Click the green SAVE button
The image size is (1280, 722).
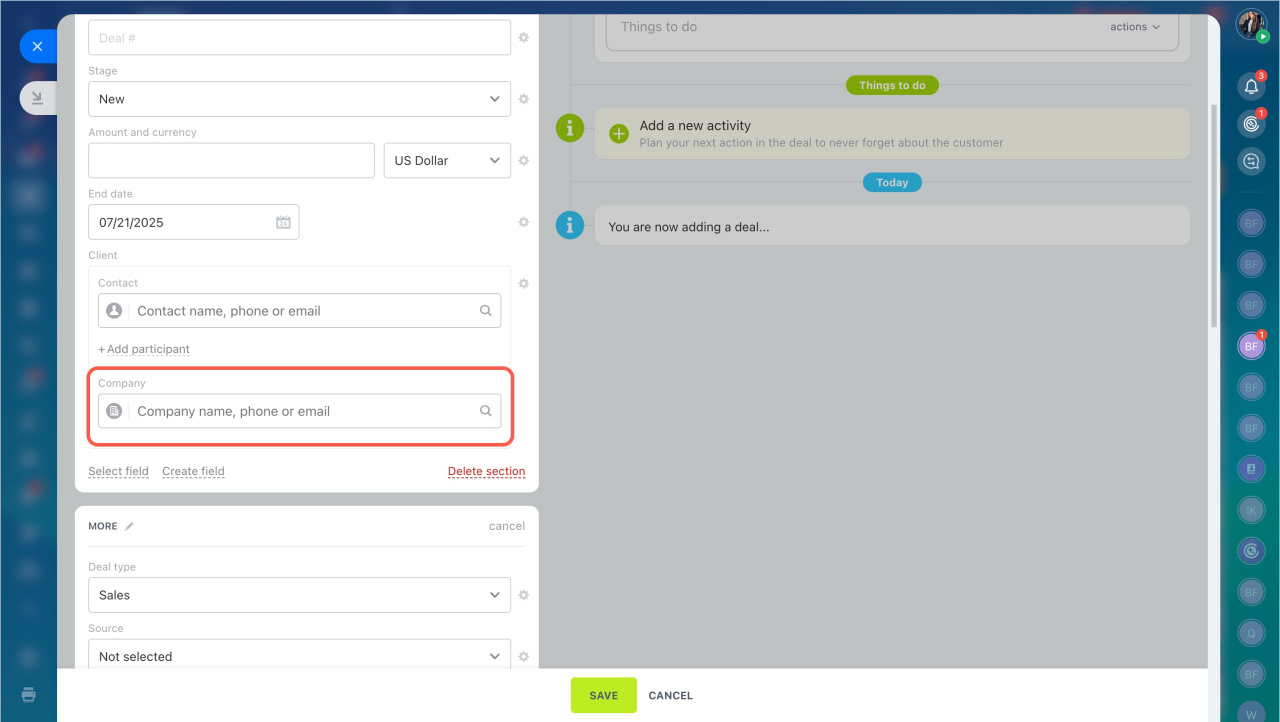(x=603, y=695)
